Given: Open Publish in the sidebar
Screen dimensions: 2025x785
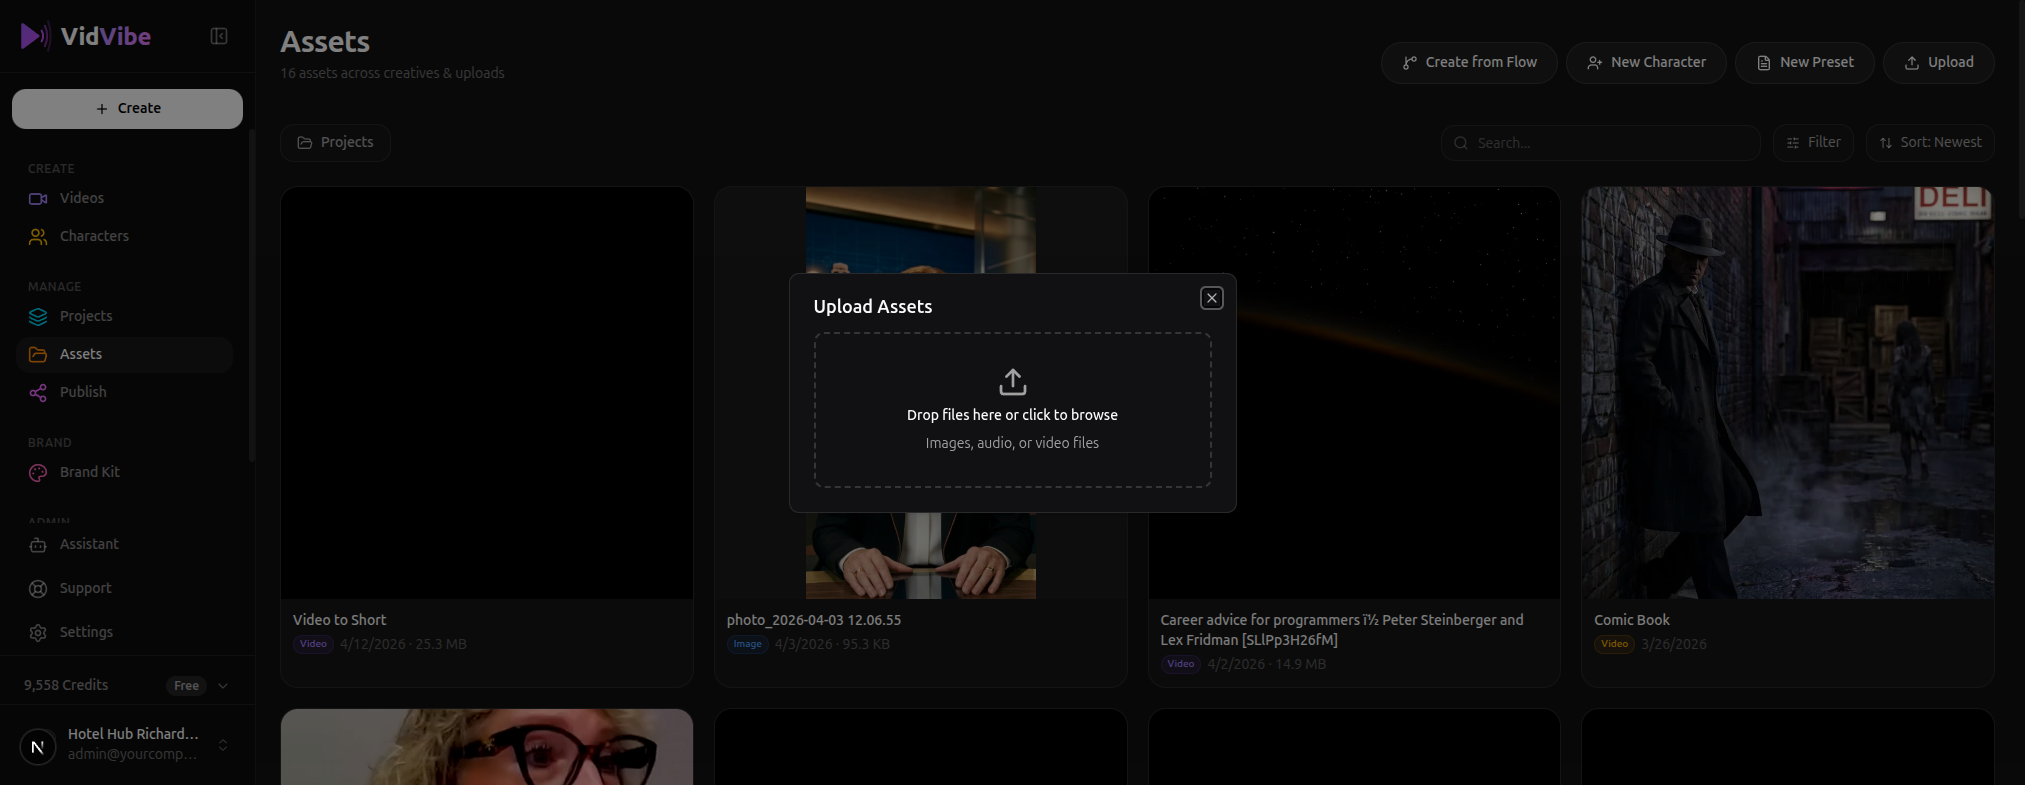Looking at the screenshot, I should (x=125, y=392).
